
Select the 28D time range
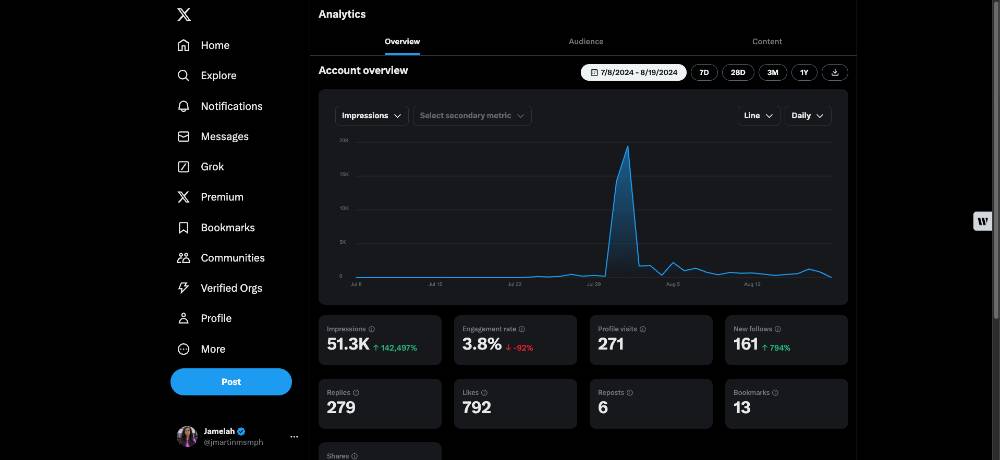coord(738,73)
